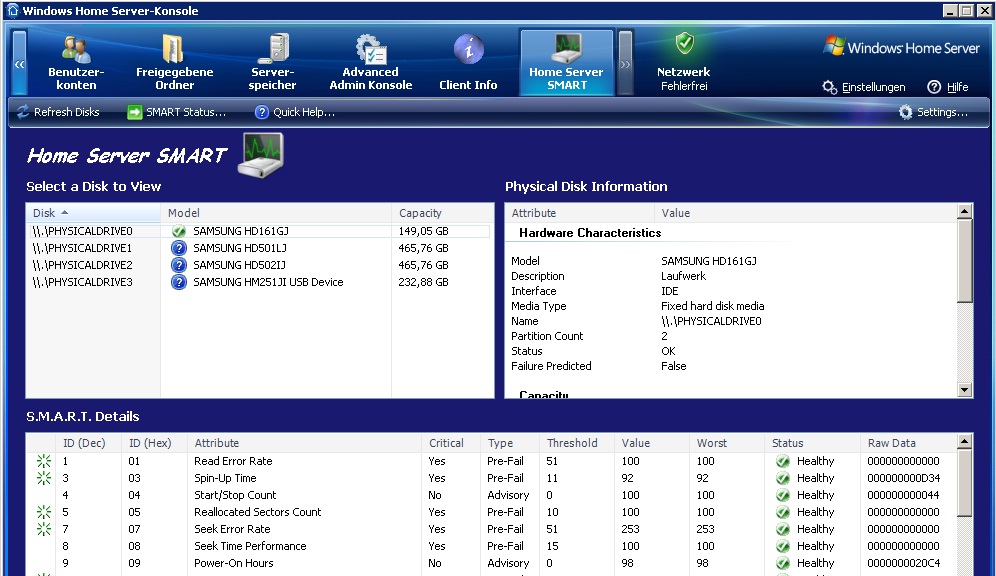Viewport: 996px width, 576px height.
Task: Click the green SMART Status arrow icon
Action: click(x=135, y=112)
